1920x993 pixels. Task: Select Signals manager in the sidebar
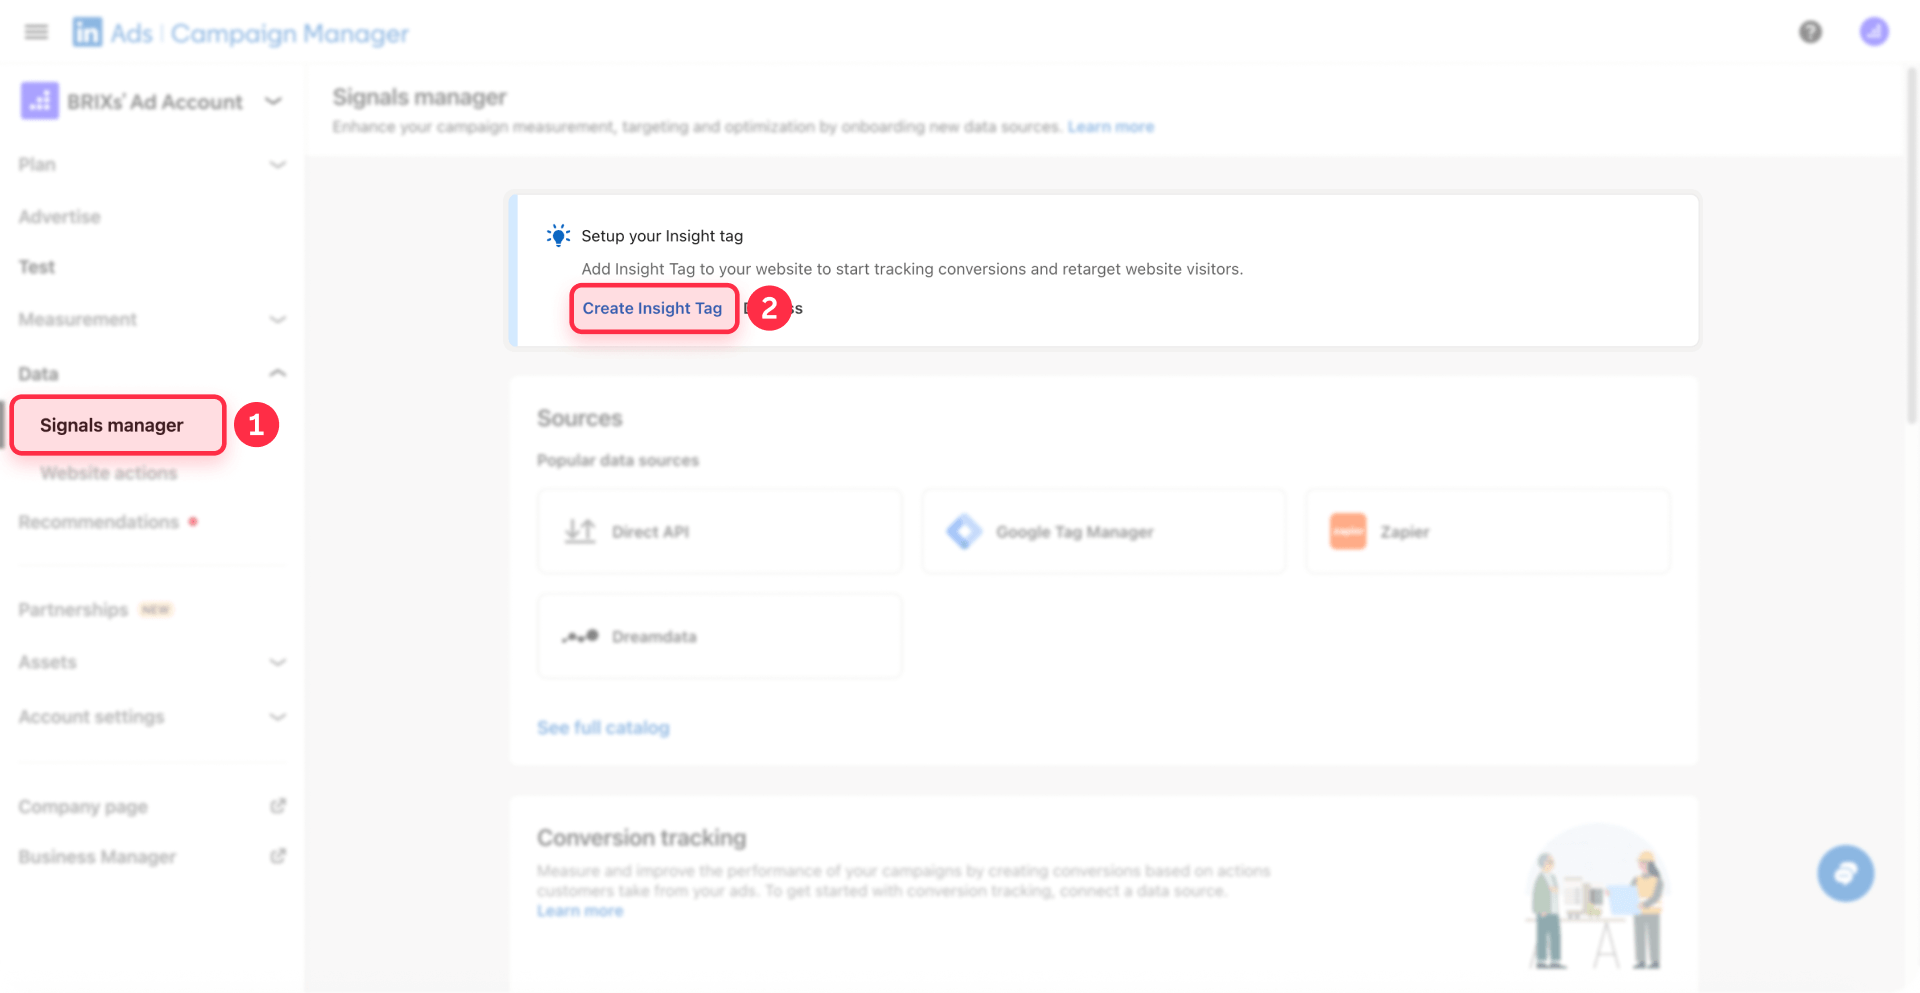112,424
